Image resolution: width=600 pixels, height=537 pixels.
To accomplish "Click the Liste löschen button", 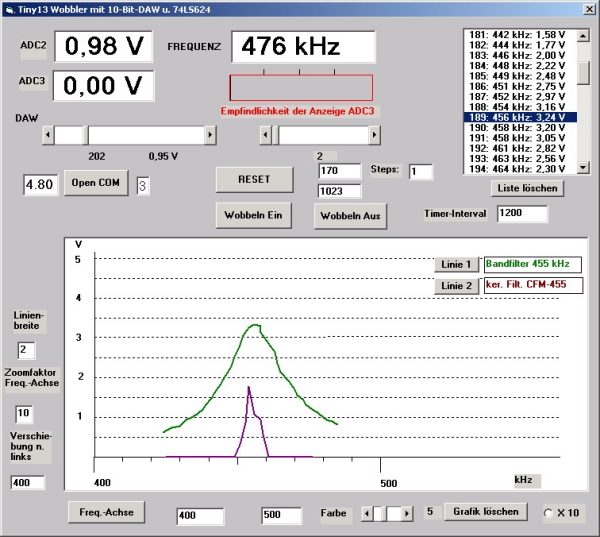I will (529, 187).
